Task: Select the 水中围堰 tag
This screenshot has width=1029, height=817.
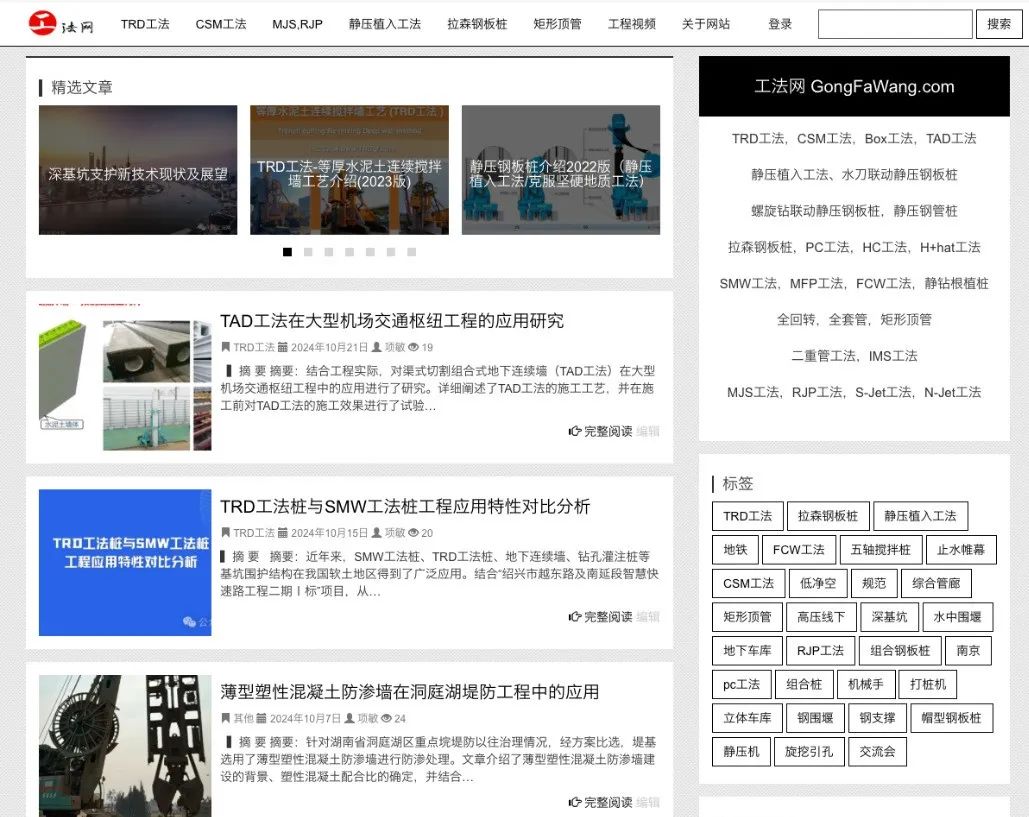Action: click(957, 617)
